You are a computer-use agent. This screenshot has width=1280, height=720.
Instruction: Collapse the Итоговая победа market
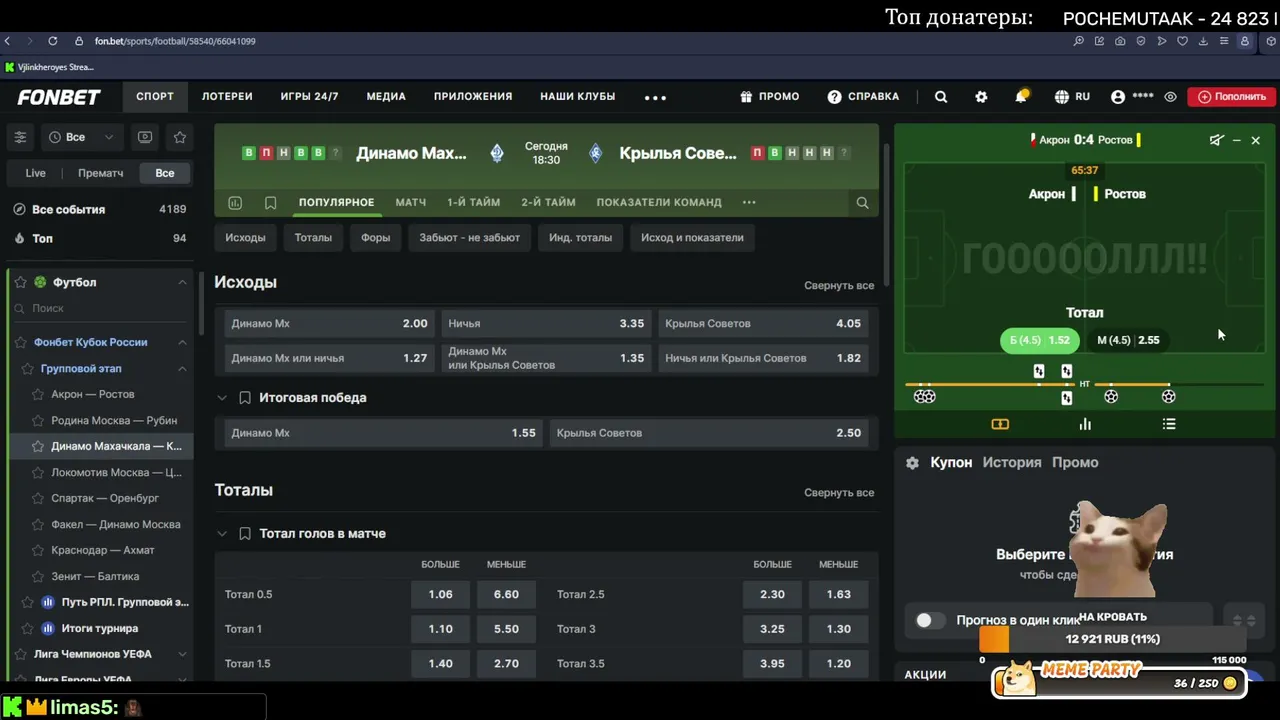pyautogui.click(x=222, y=398)
